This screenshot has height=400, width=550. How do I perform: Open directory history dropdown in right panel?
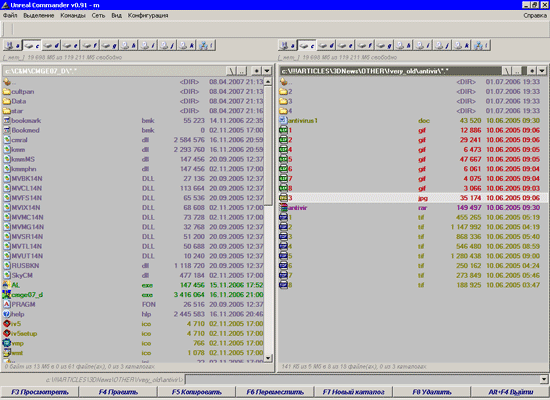pos(542,71)
